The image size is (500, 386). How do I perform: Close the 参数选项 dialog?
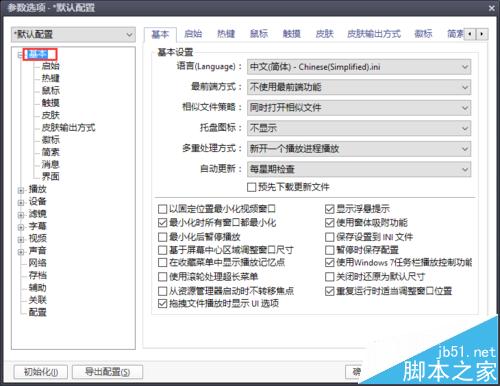click(491, 8)
